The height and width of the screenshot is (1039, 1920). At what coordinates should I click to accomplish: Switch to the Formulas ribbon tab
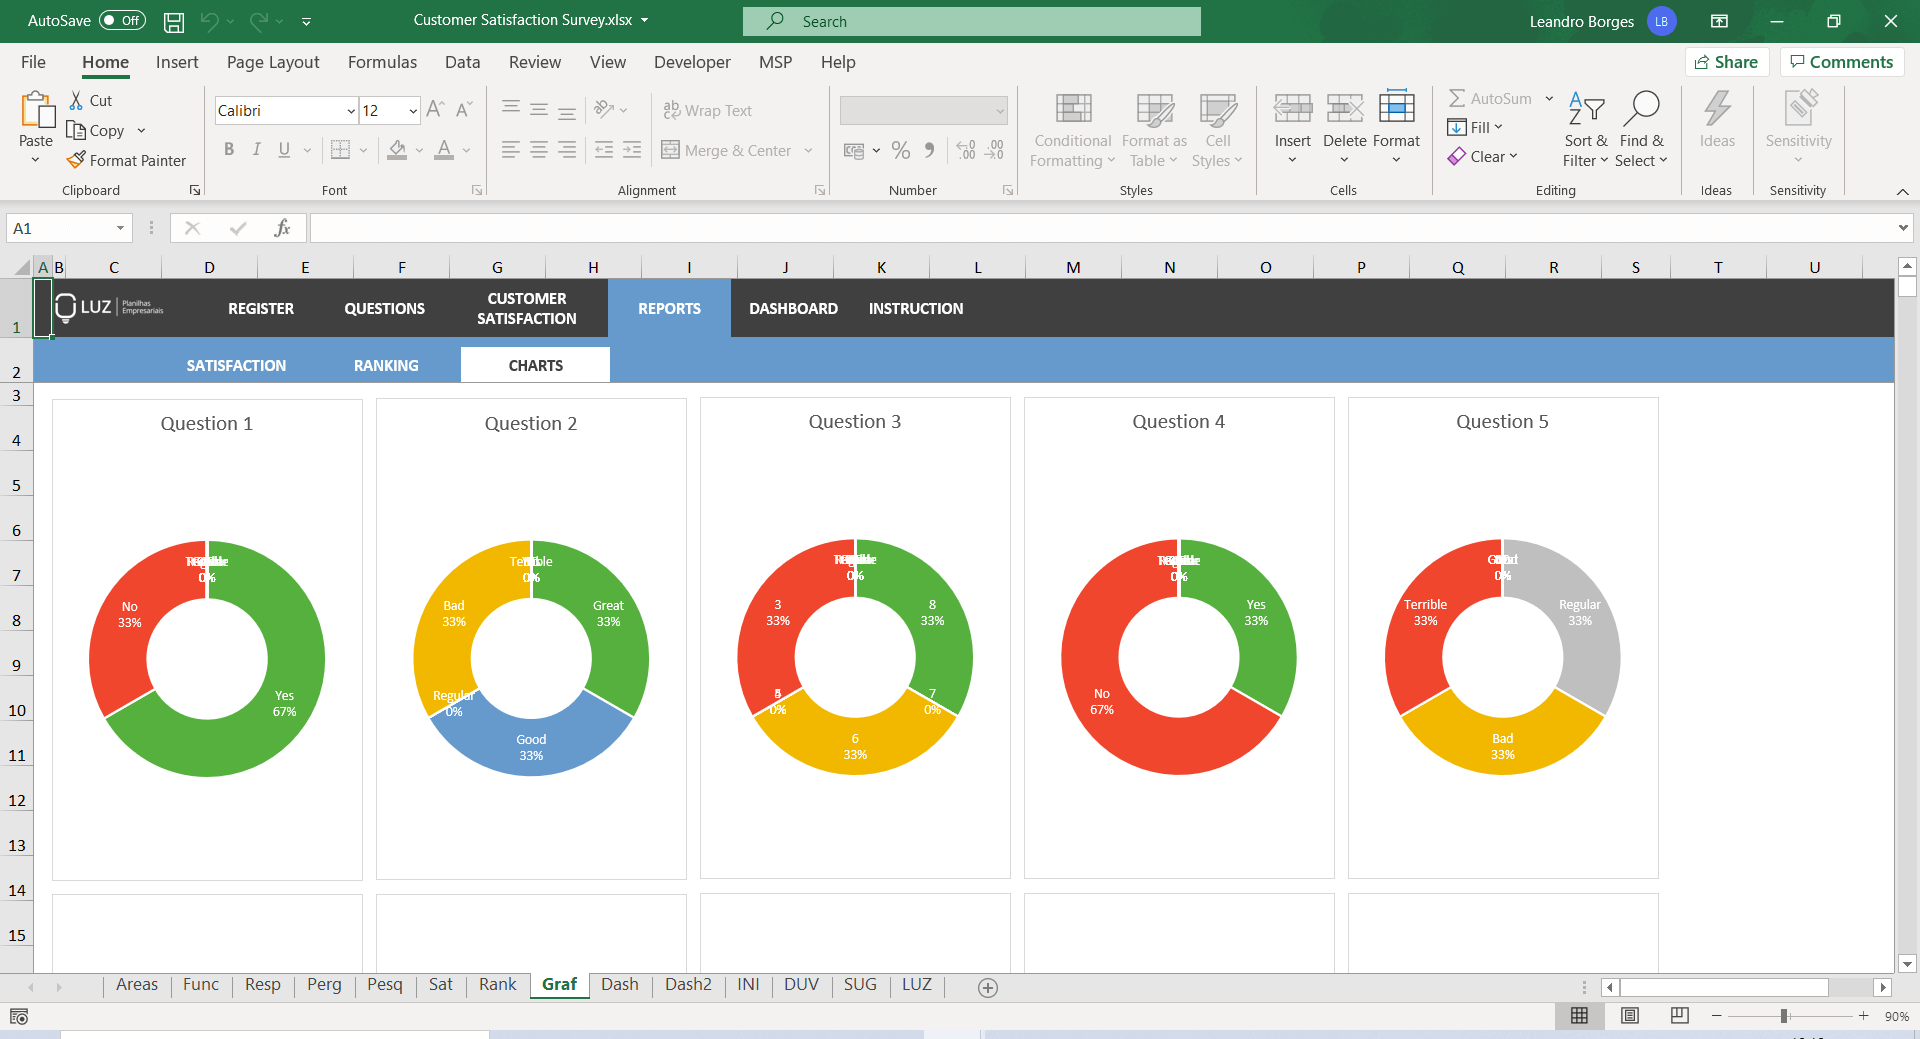pyautogui.click(x=382, y=62)
